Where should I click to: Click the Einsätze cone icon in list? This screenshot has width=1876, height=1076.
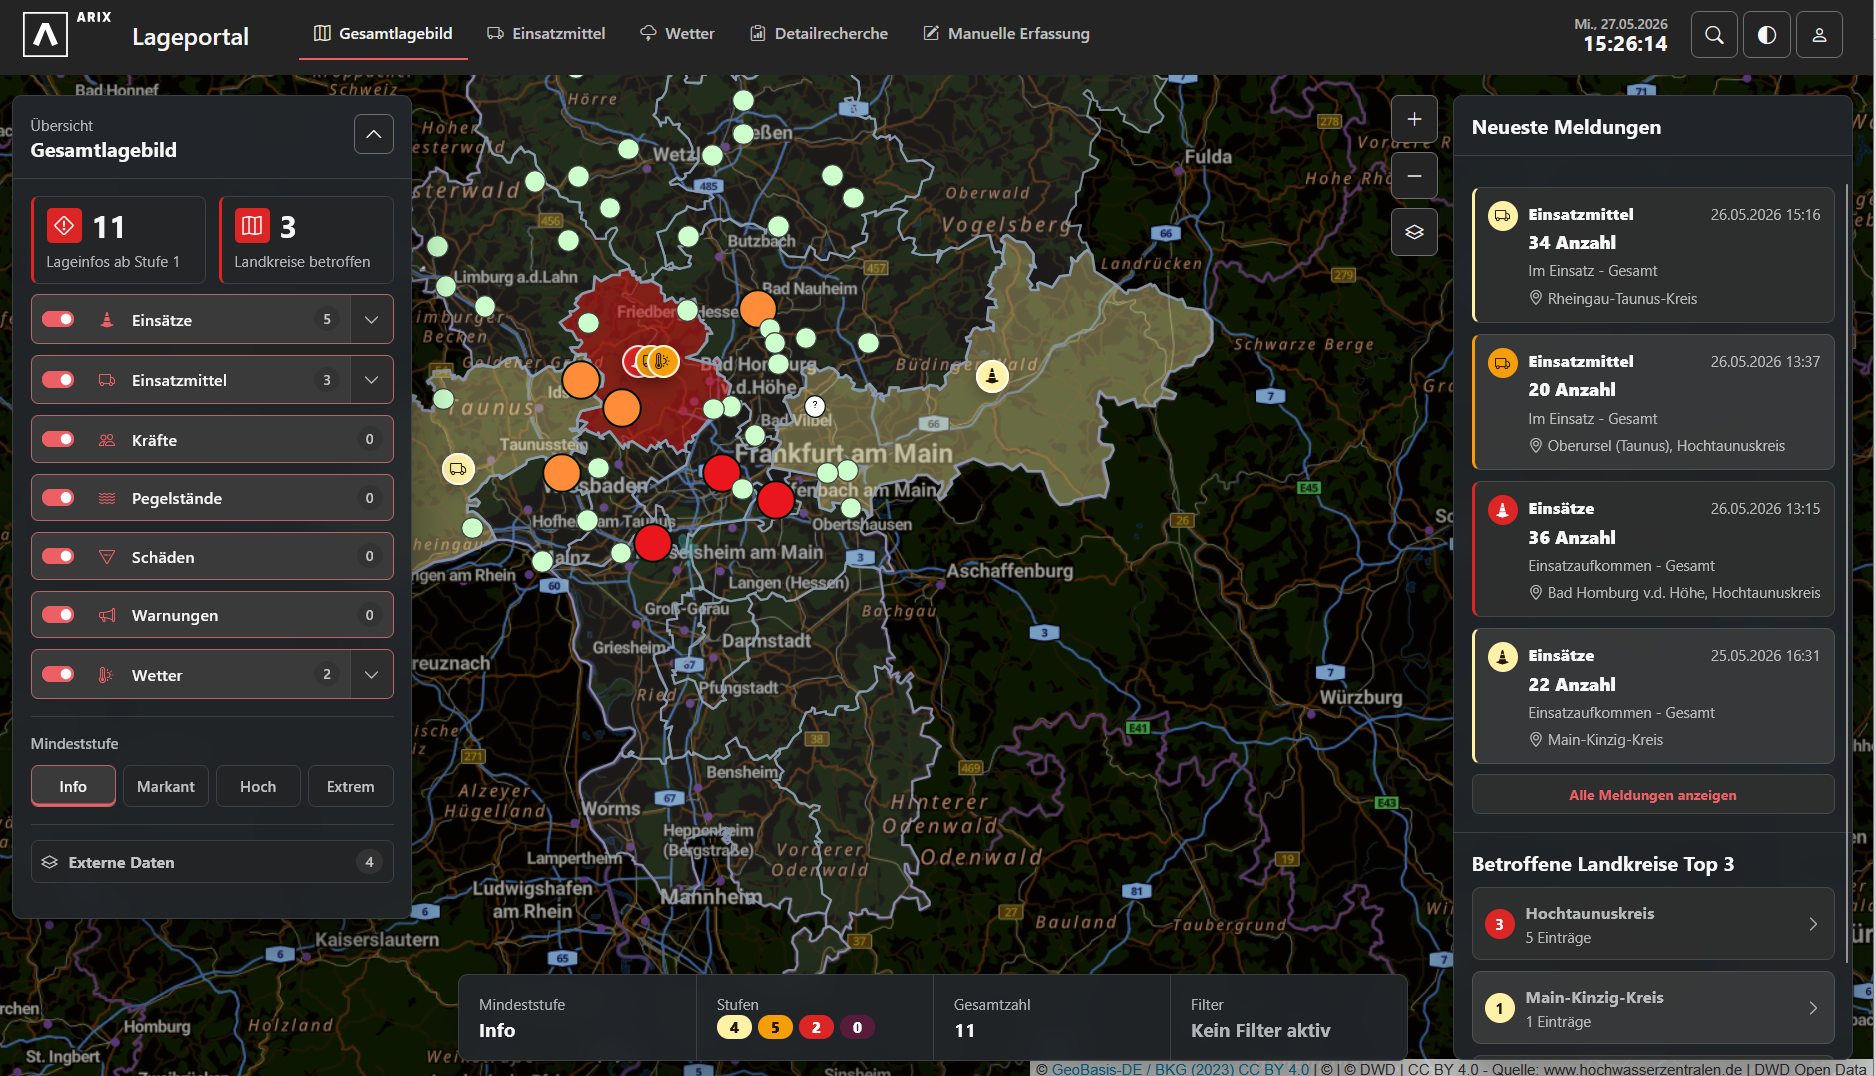tap(107, 320)
